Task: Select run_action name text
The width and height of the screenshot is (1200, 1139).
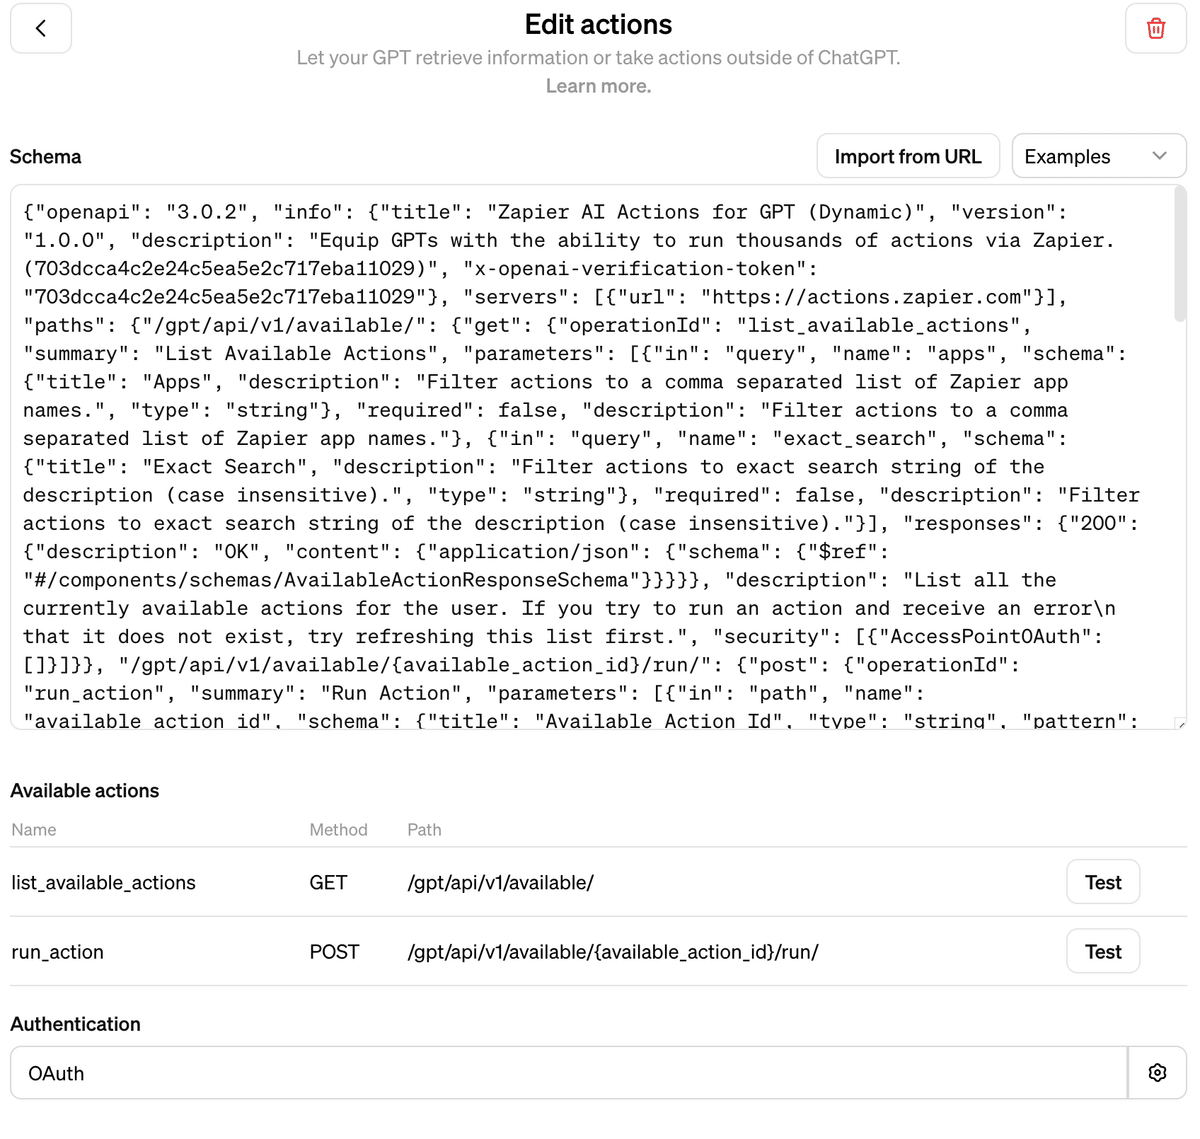Action: click(57, 952)
